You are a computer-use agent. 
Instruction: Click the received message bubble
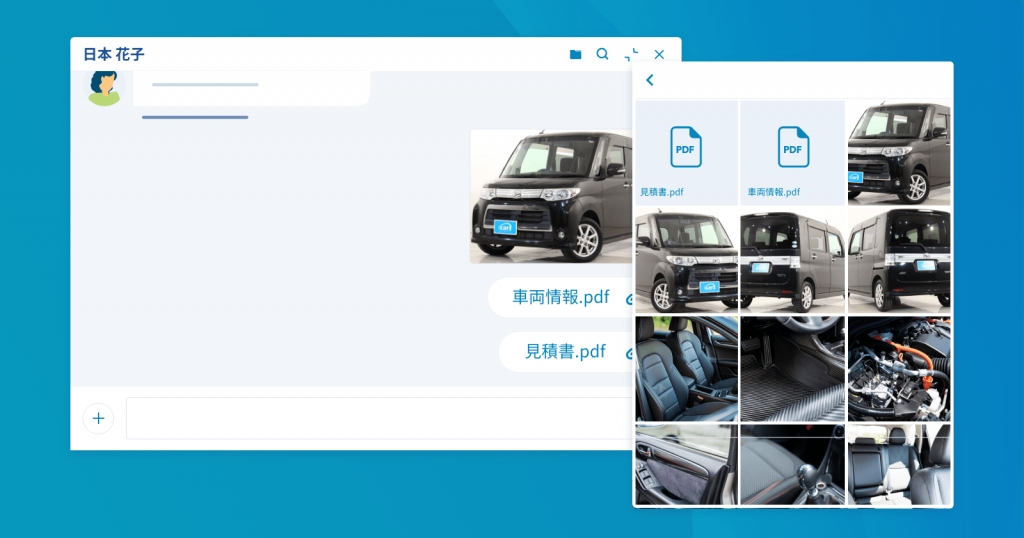click(x=251, y=88)
